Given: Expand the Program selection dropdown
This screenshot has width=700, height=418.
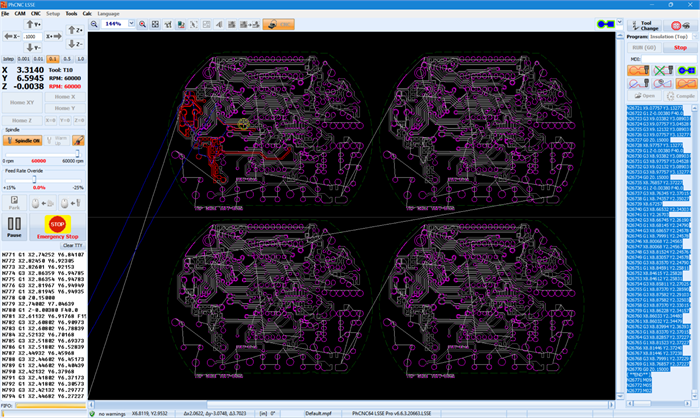Looking at the screenshot, I should click(695, 37).
